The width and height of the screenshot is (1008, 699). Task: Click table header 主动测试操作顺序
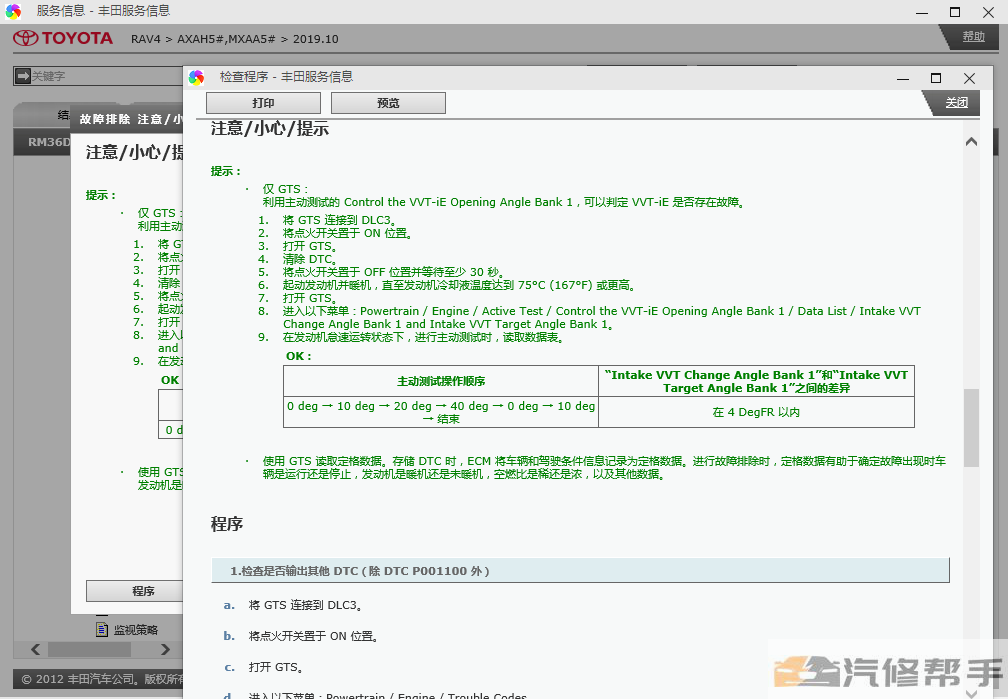click(441, 381)
